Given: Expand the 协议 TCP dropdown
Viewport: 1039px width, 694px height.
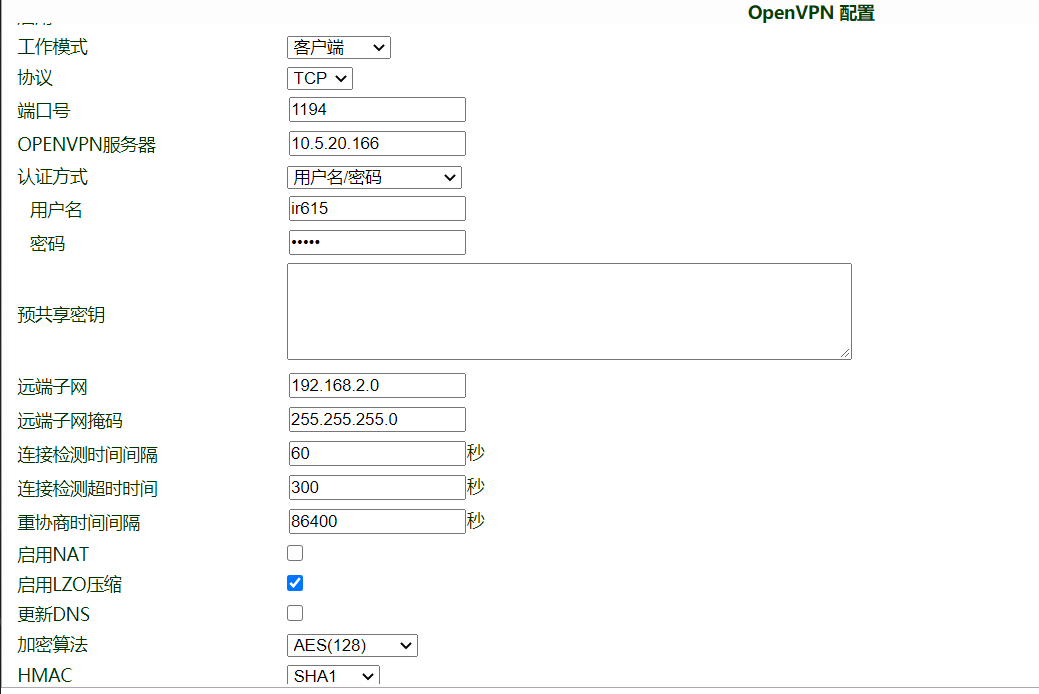Looking at the screenshot, I should [x=320, y=78].
